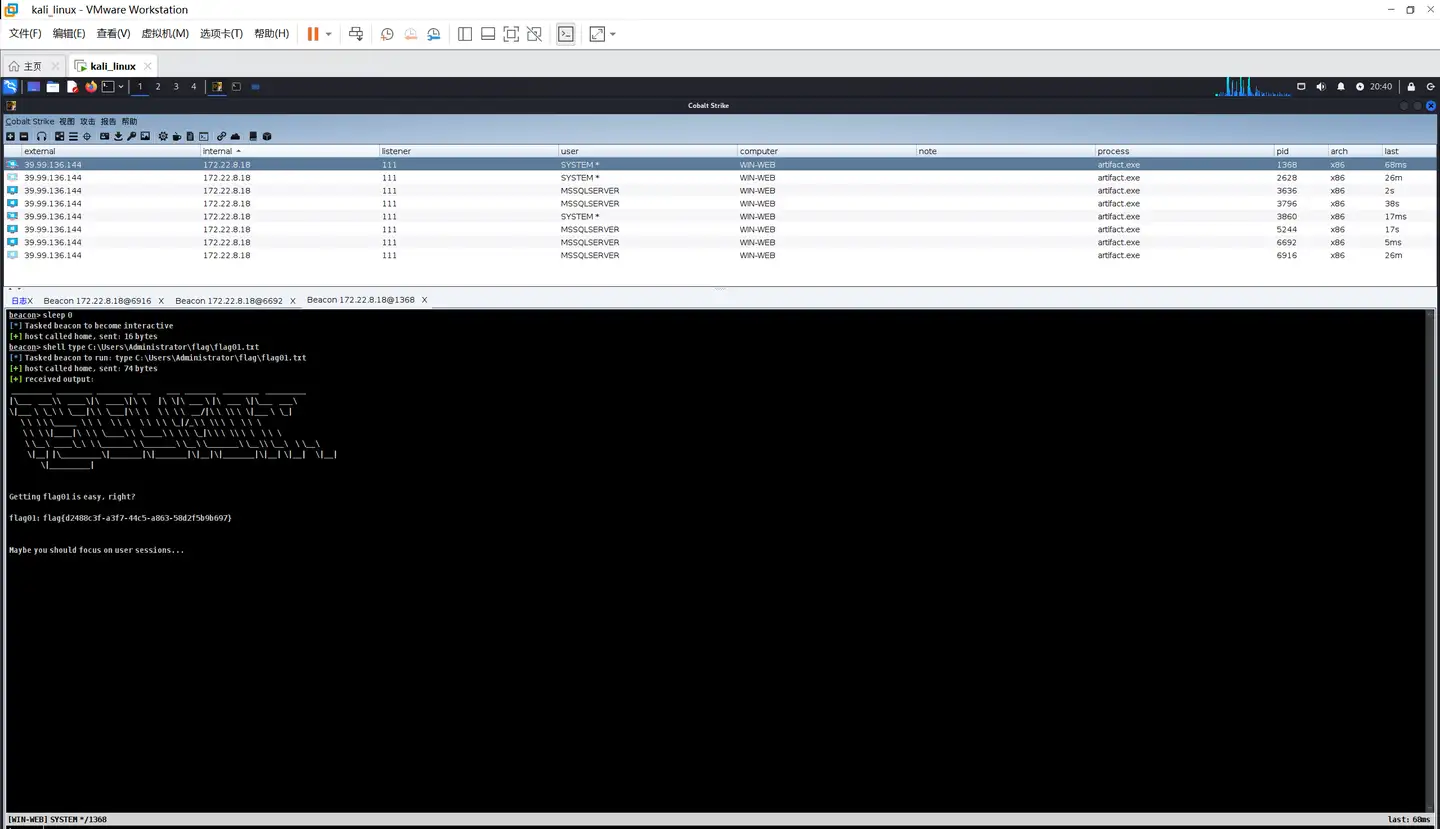Image resolution: width=1440 pixels, height=829 pixels.
Task: Switch to Pivot Graph view icon
Action: [59, 136]
